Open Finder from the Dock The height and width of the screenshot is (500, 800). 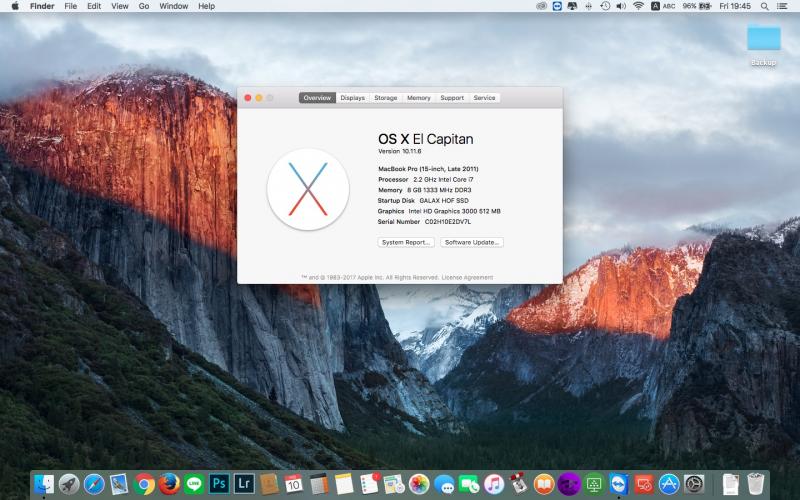(44, 484)
